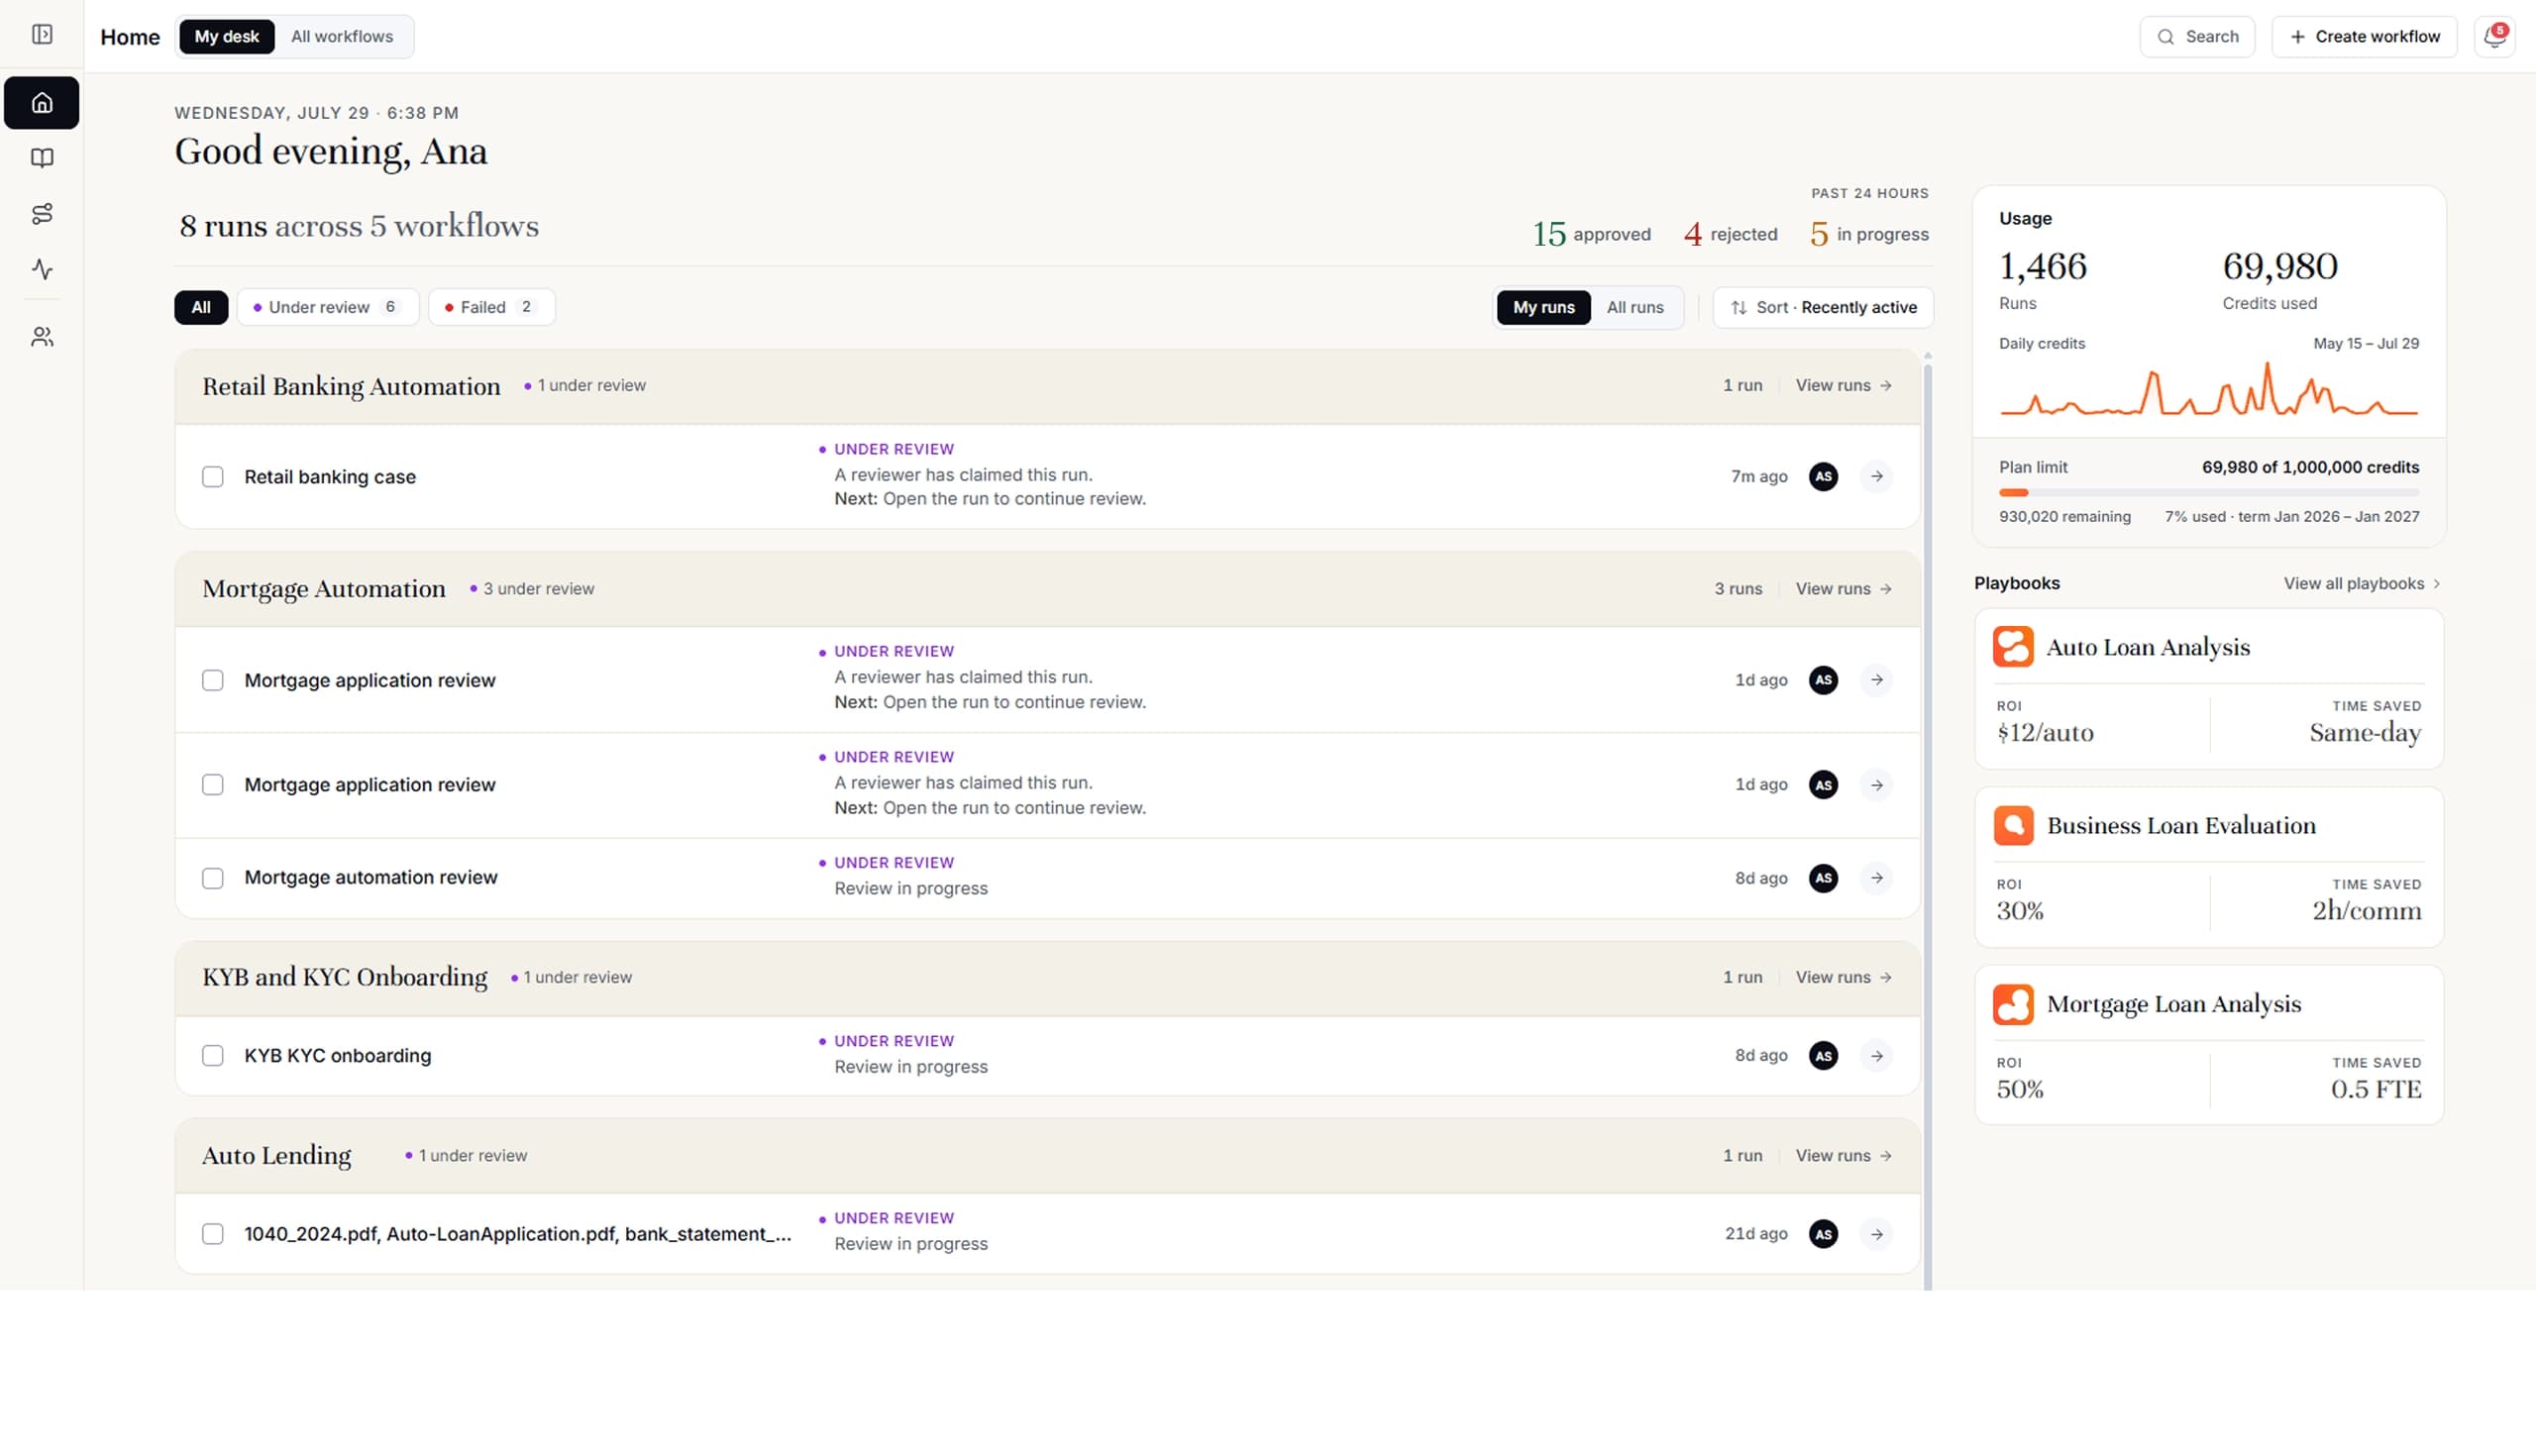View runs for Auto Lending
This screenshot has height=1456, width=2536.
click(x=1843, y=1155)
